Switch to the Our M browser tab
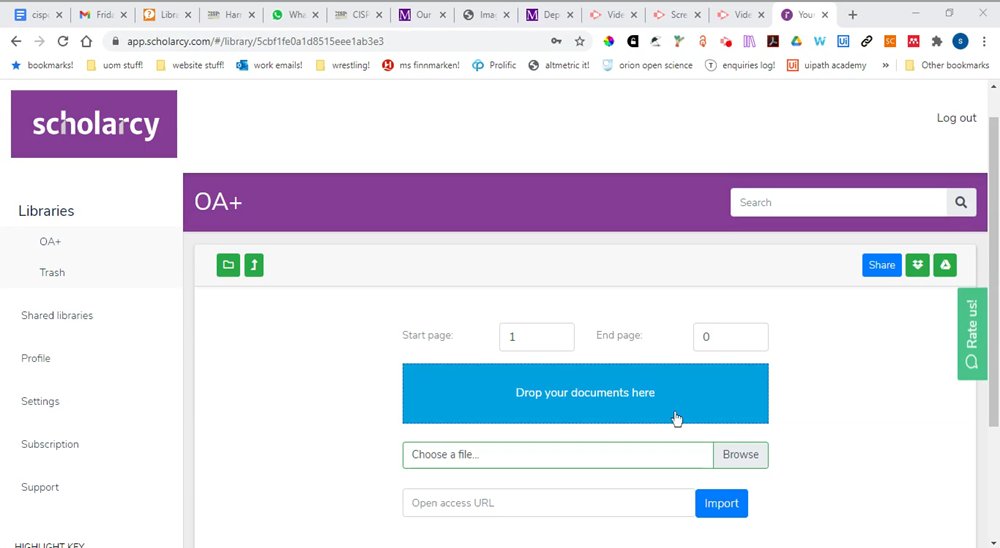1000x548 pixels. [423, 15]
